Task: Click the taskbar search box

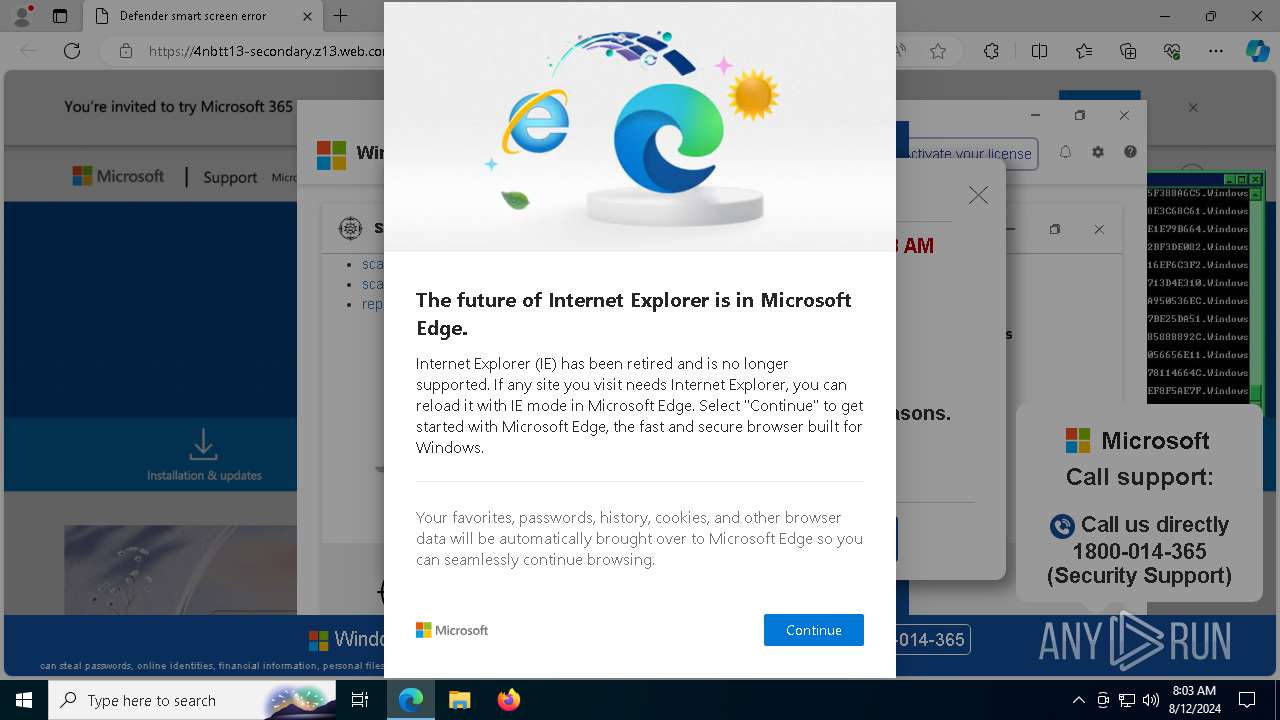Action: coord(192,700)
